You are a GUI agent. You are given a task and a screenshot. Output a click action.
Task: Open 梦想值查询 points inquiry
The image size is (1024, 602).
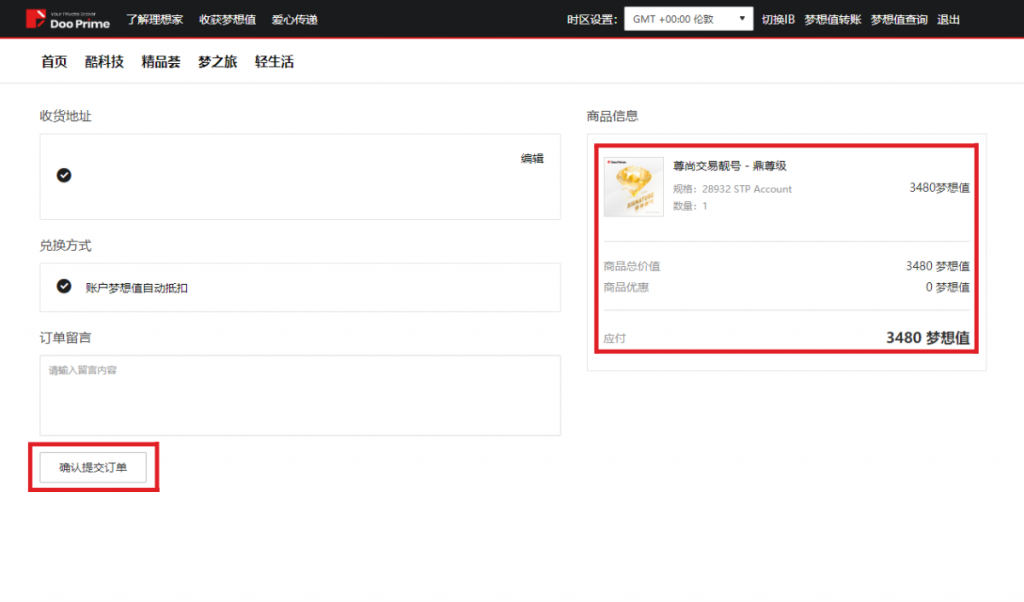pos(899,19)
